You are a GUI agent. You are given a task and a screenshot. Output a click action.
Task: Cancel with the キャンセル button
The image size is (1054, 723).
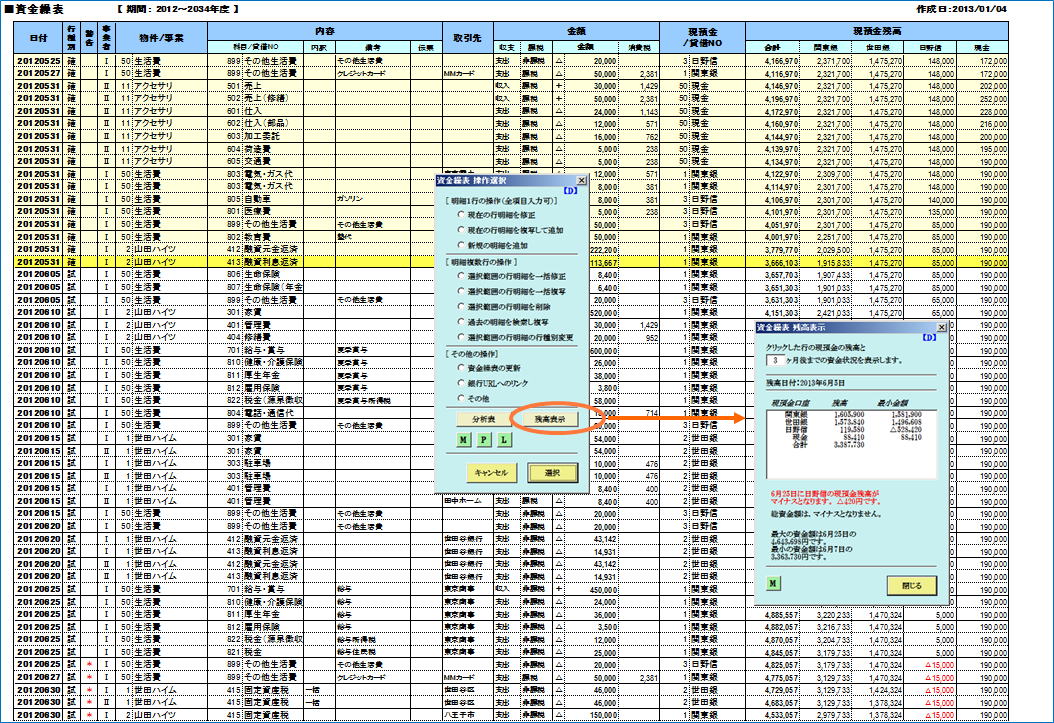pyautogui.click(x=491, y=472)
